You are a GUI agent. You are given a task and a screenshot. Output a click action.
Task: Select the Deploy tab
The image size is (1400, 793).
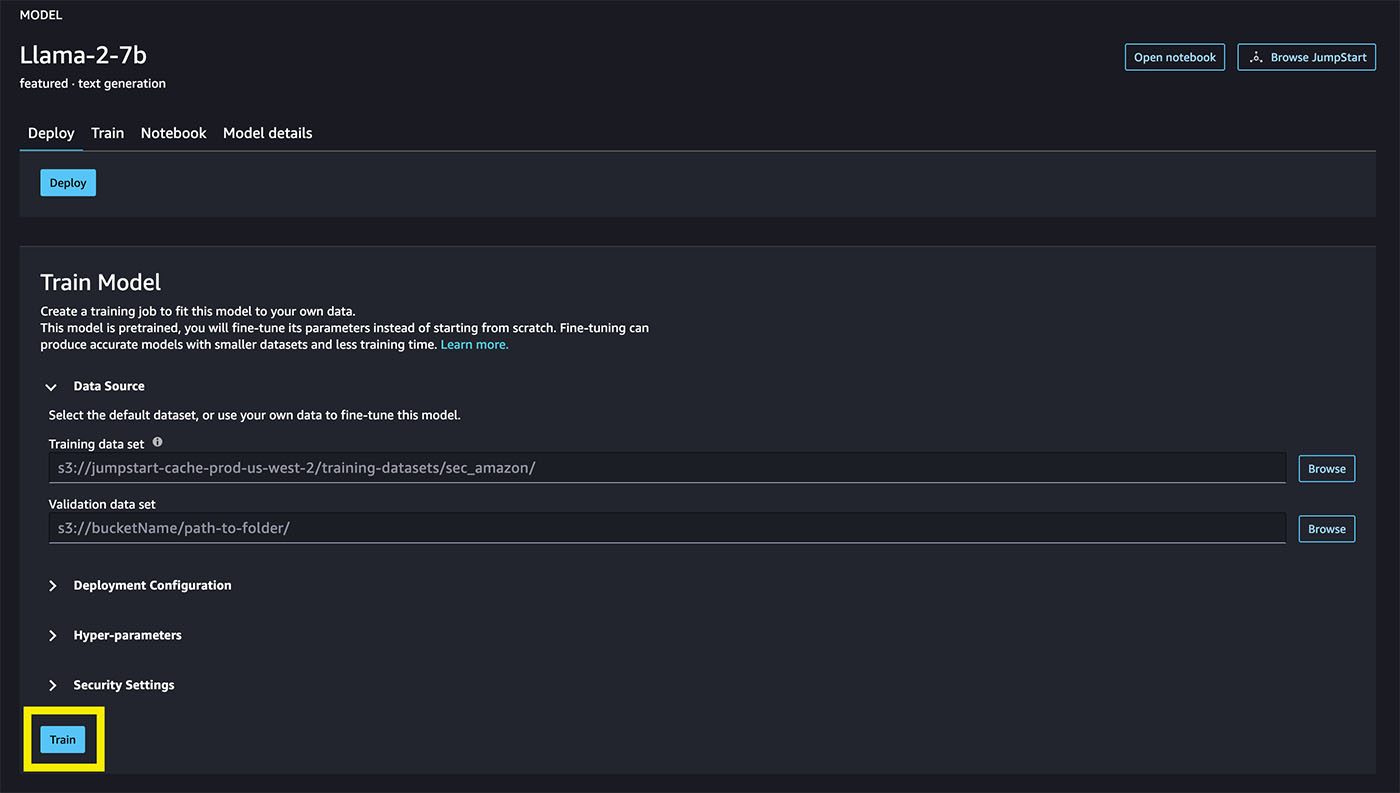pyautogui.click(x=51, y=133)
